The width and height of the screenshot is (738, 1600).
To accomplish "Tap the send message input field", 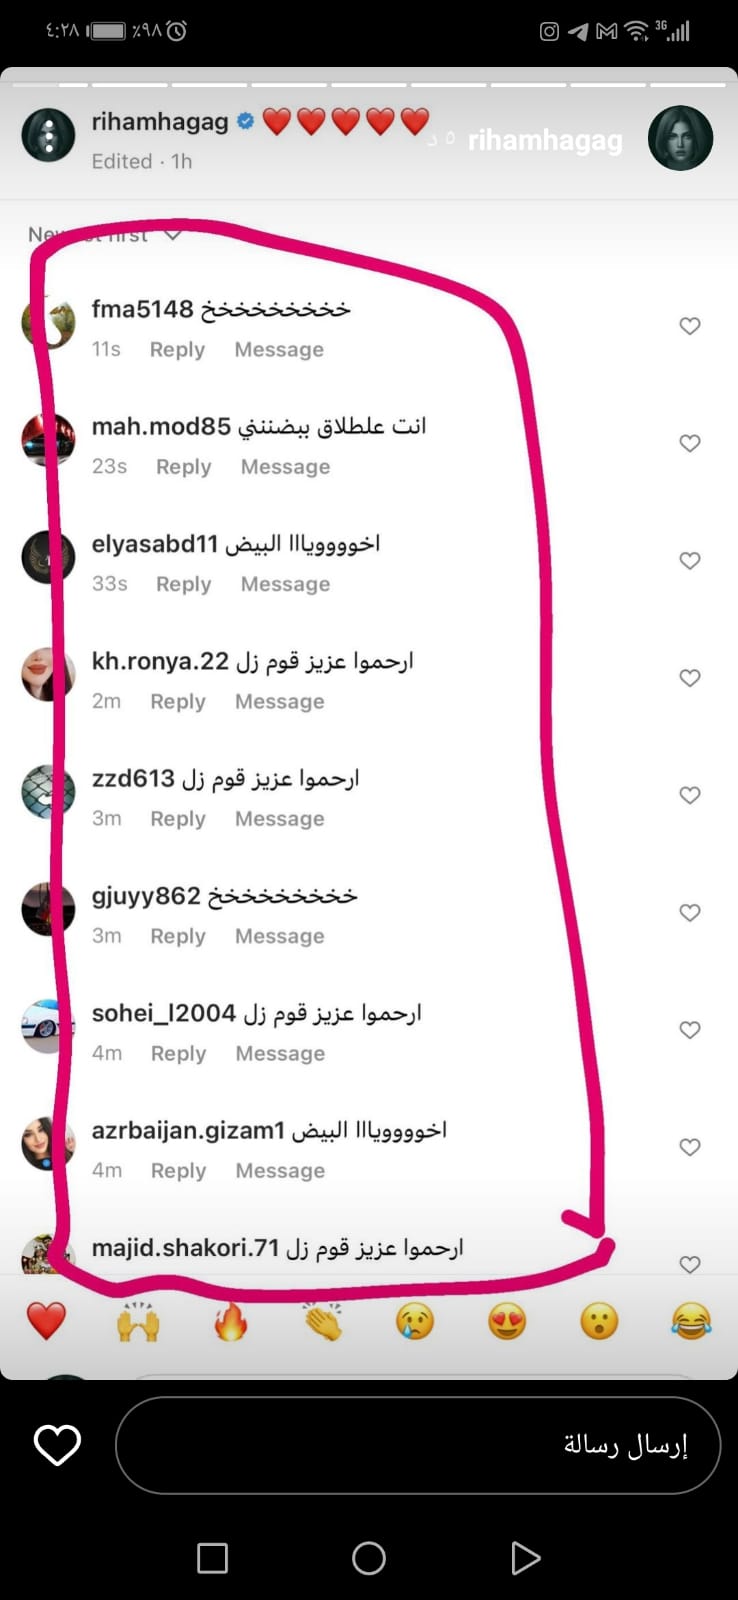I will tap(418, 1445).
